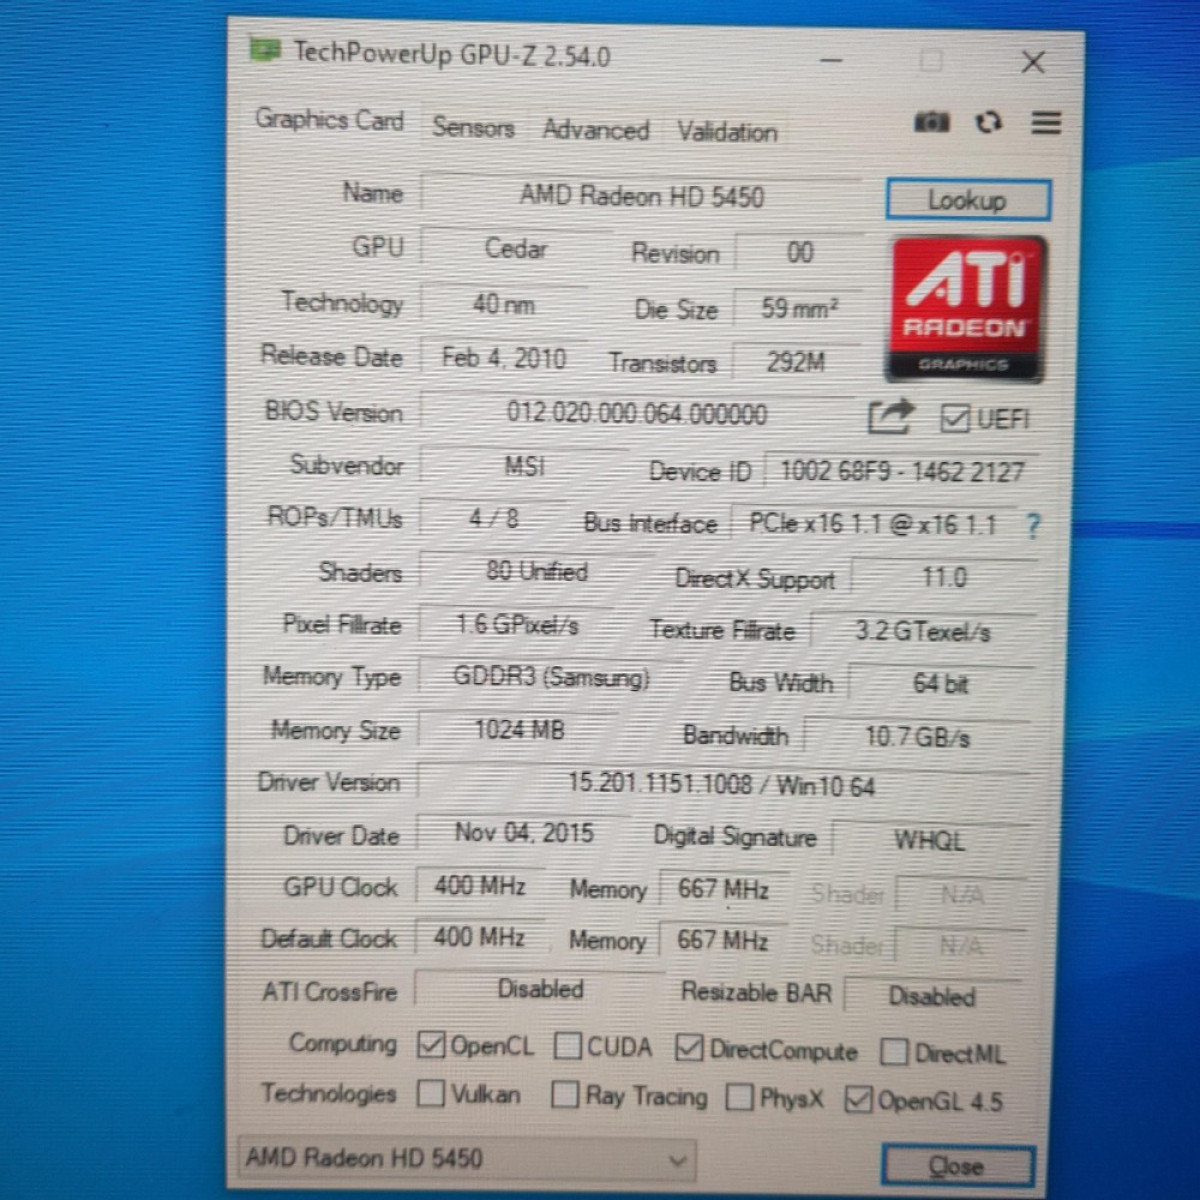
Task: Click the GPU-Z title bar icon
Action: click(x=265, y=48)
